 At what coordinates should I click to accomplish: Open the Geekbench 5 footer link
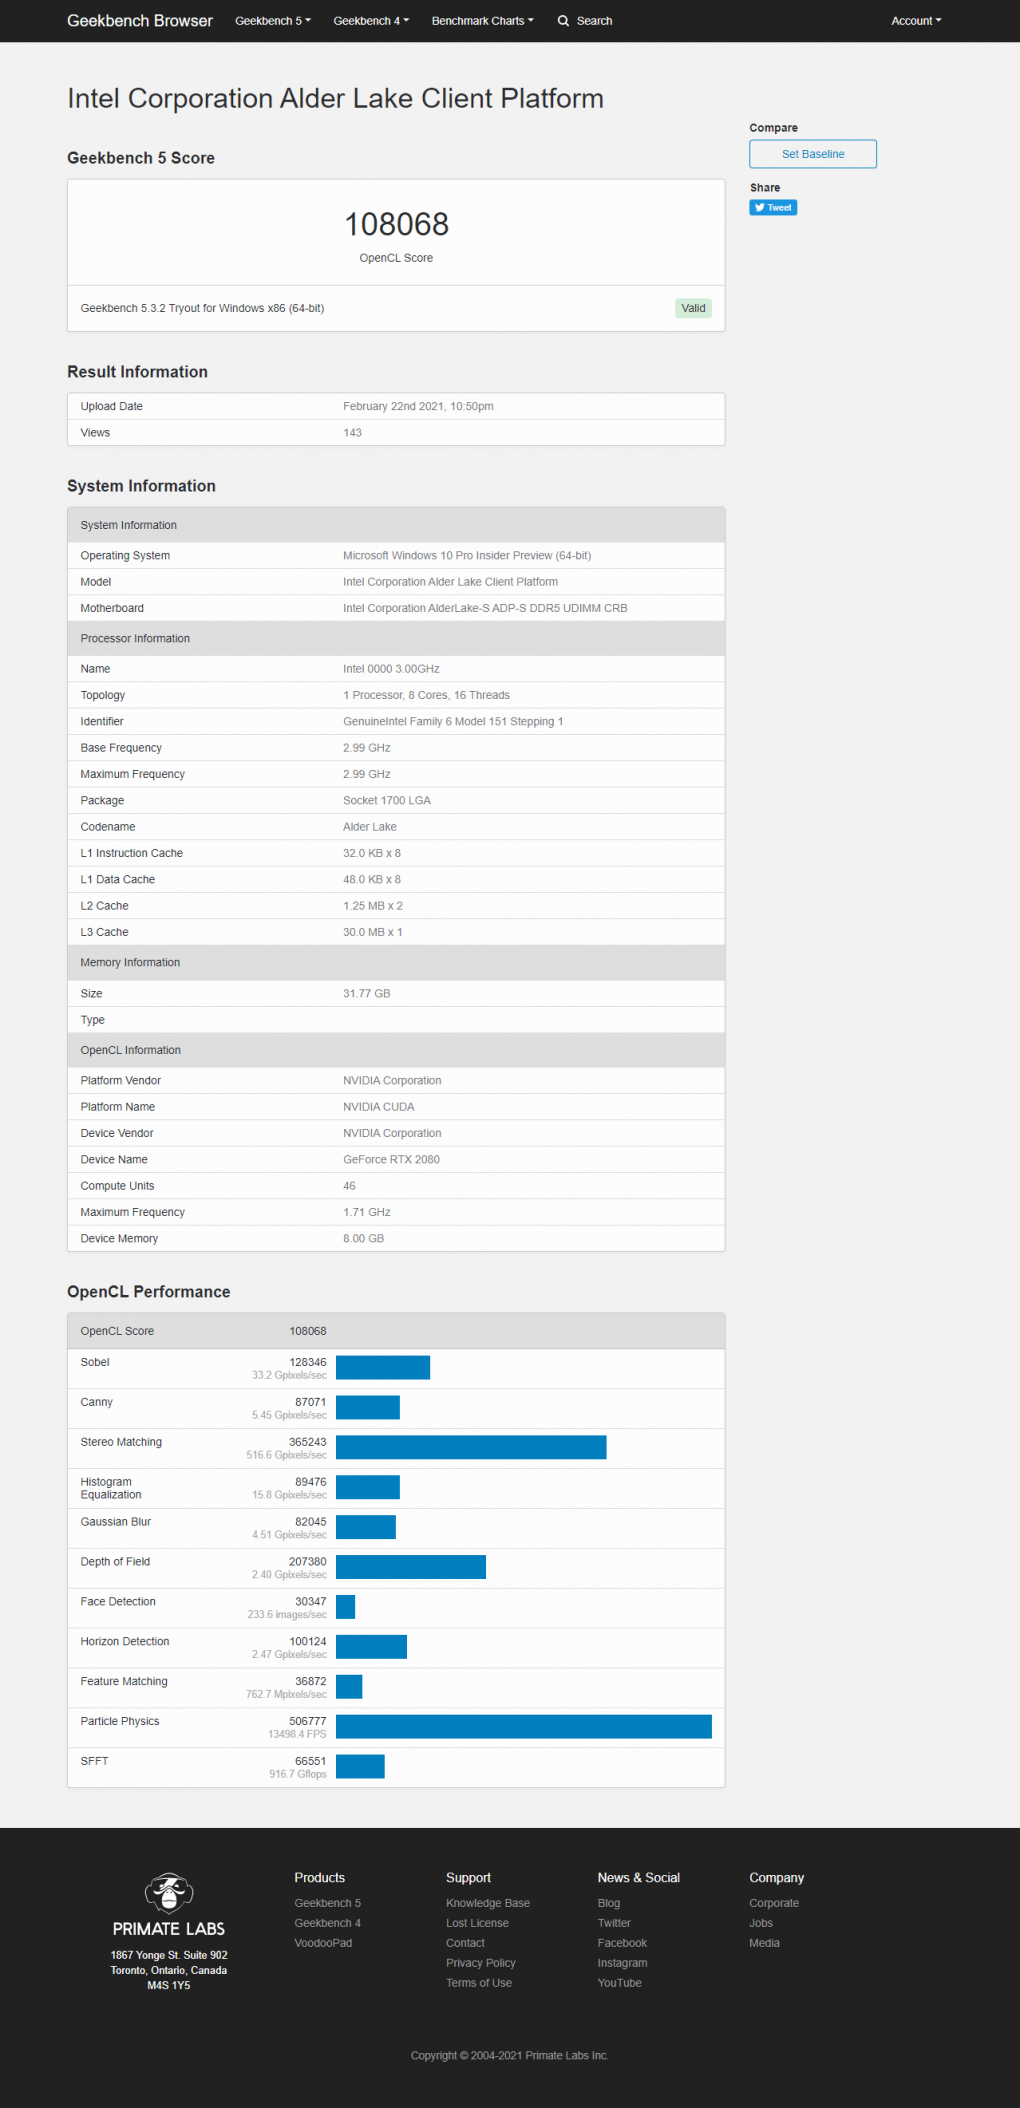[x=327, y=1903]
